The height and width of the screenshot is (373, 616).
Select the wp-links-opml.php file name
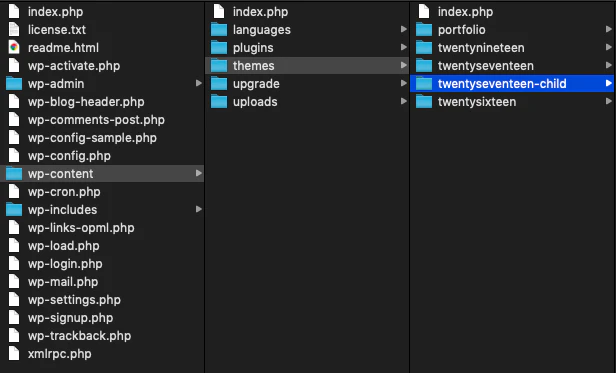tap(81, 228)
